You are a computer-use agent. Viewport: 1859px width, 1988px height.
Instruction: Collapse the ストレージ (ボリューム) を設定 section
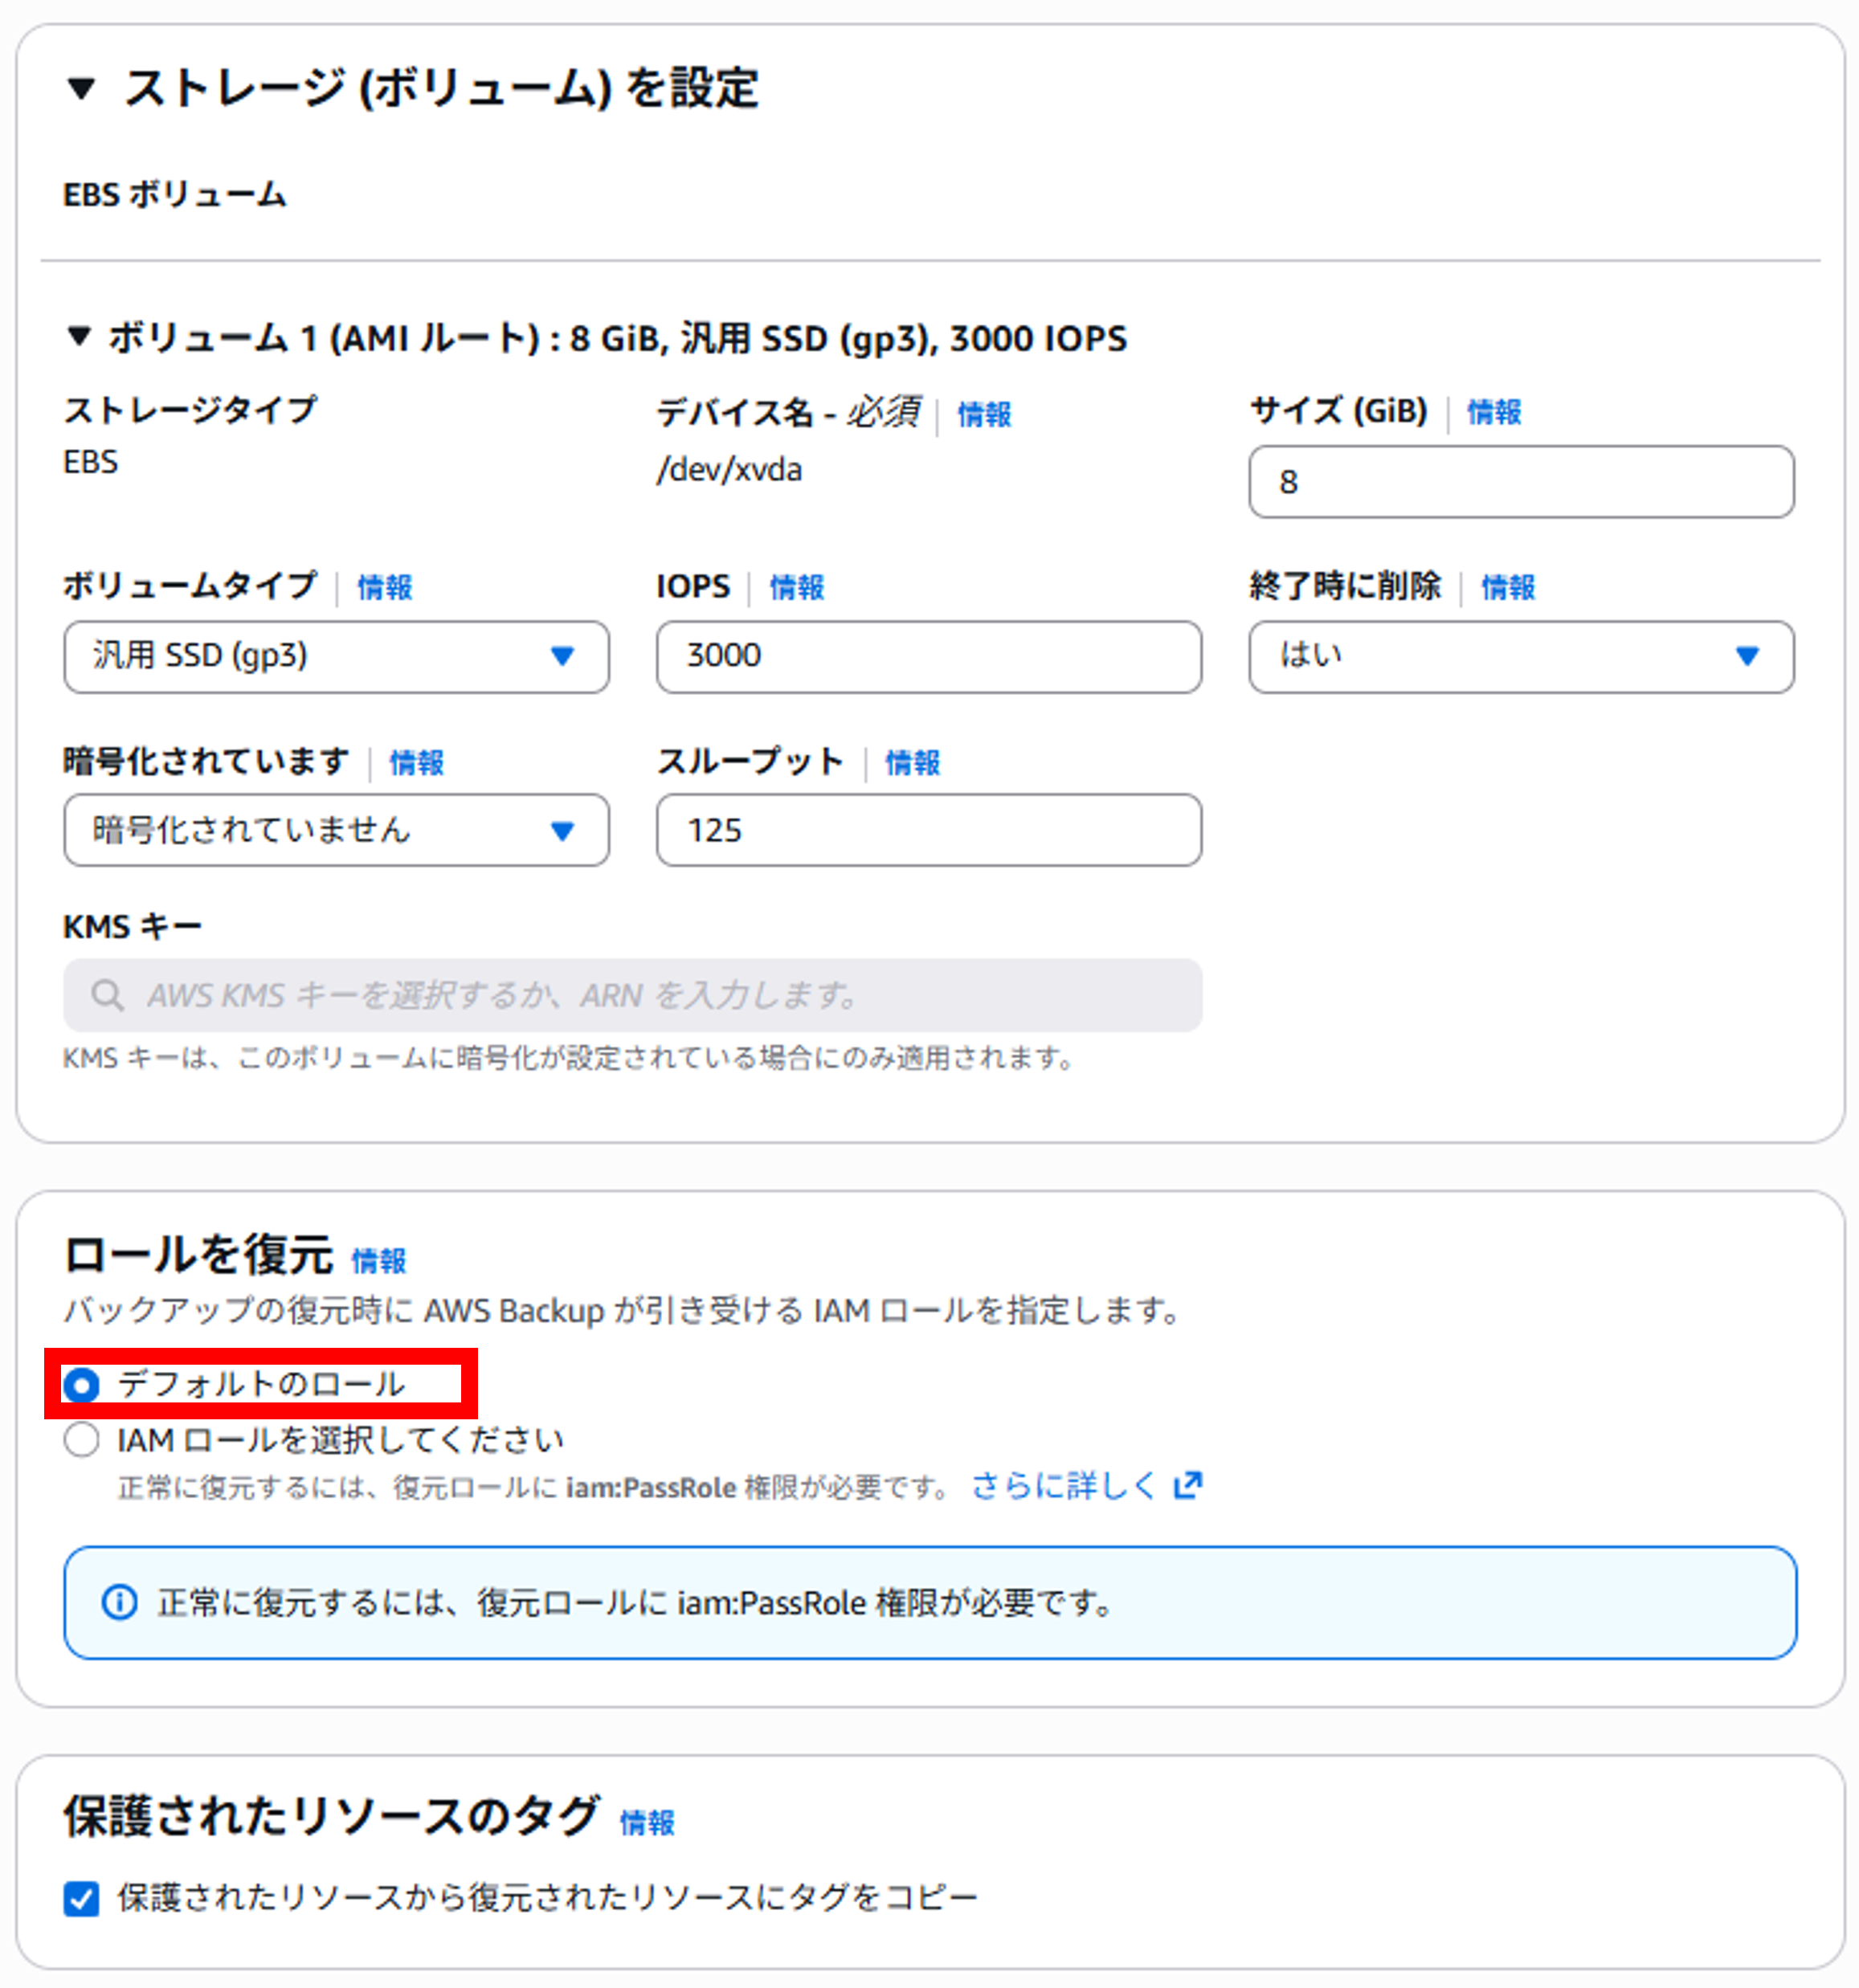tap(81, 89)
